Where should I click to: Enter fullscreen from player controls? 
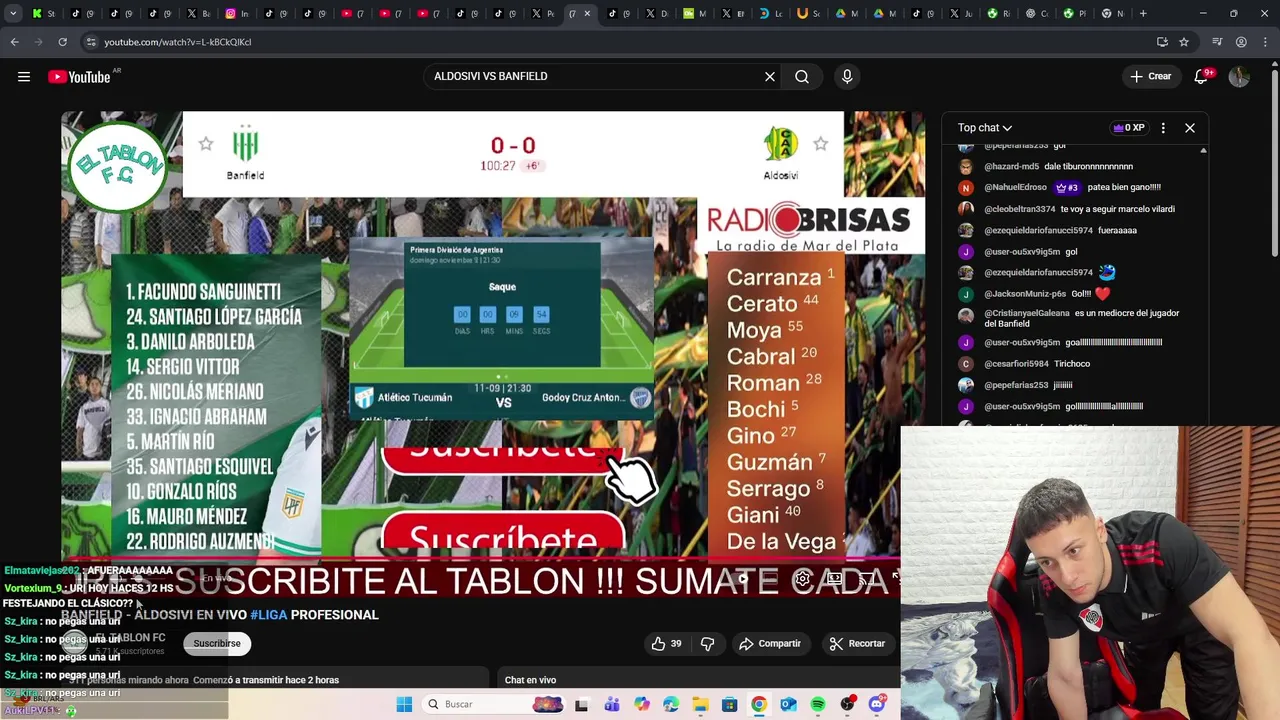(x=896, y=577)
